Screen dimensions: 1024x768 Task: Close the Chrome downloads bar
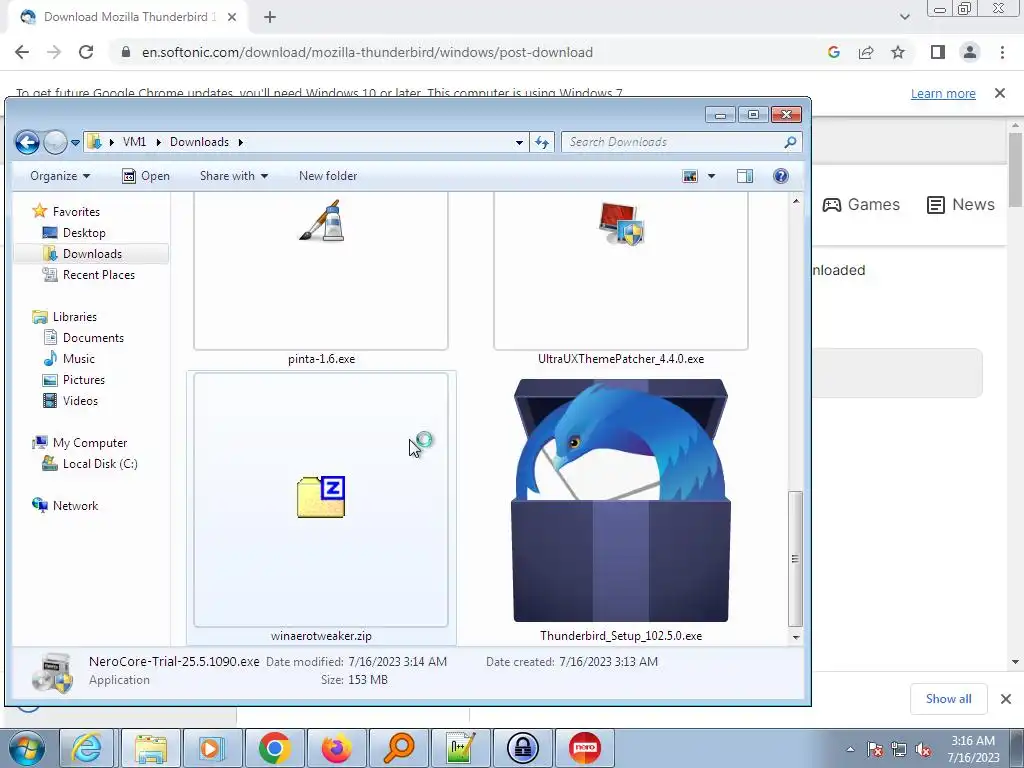pyautogui.click(x=1006, y=699)
